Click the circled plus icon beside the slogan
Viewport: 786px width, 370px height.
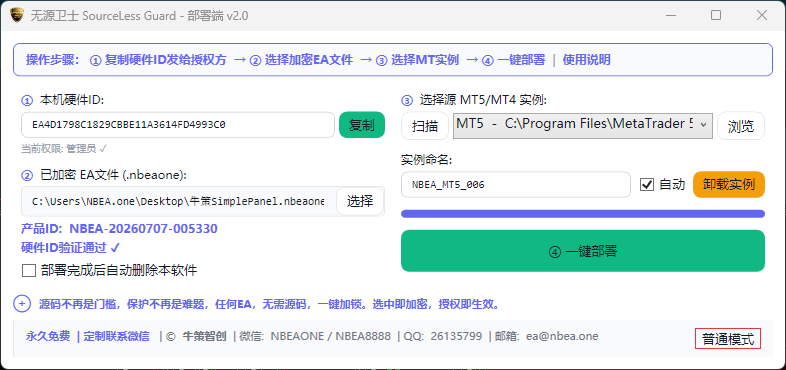coord(22,304)
